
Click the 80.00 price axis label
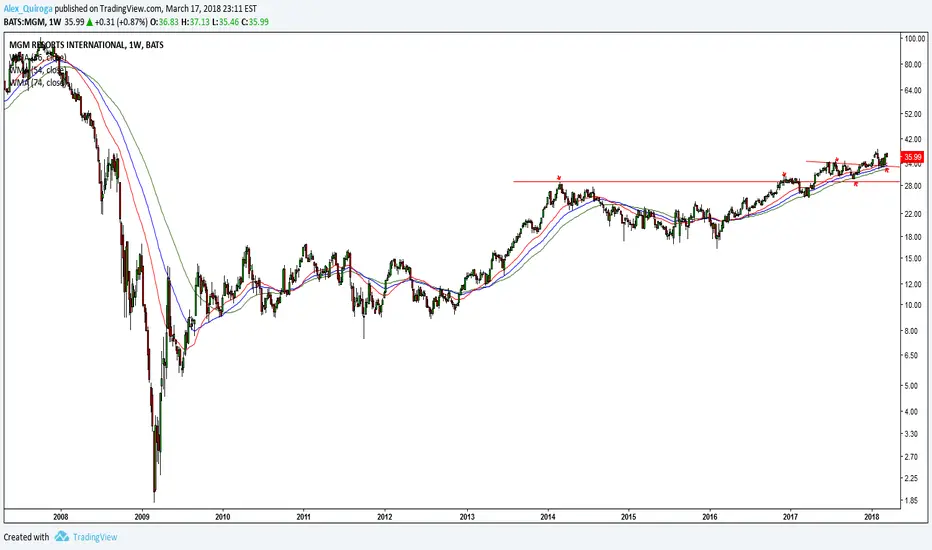(912, 64)
